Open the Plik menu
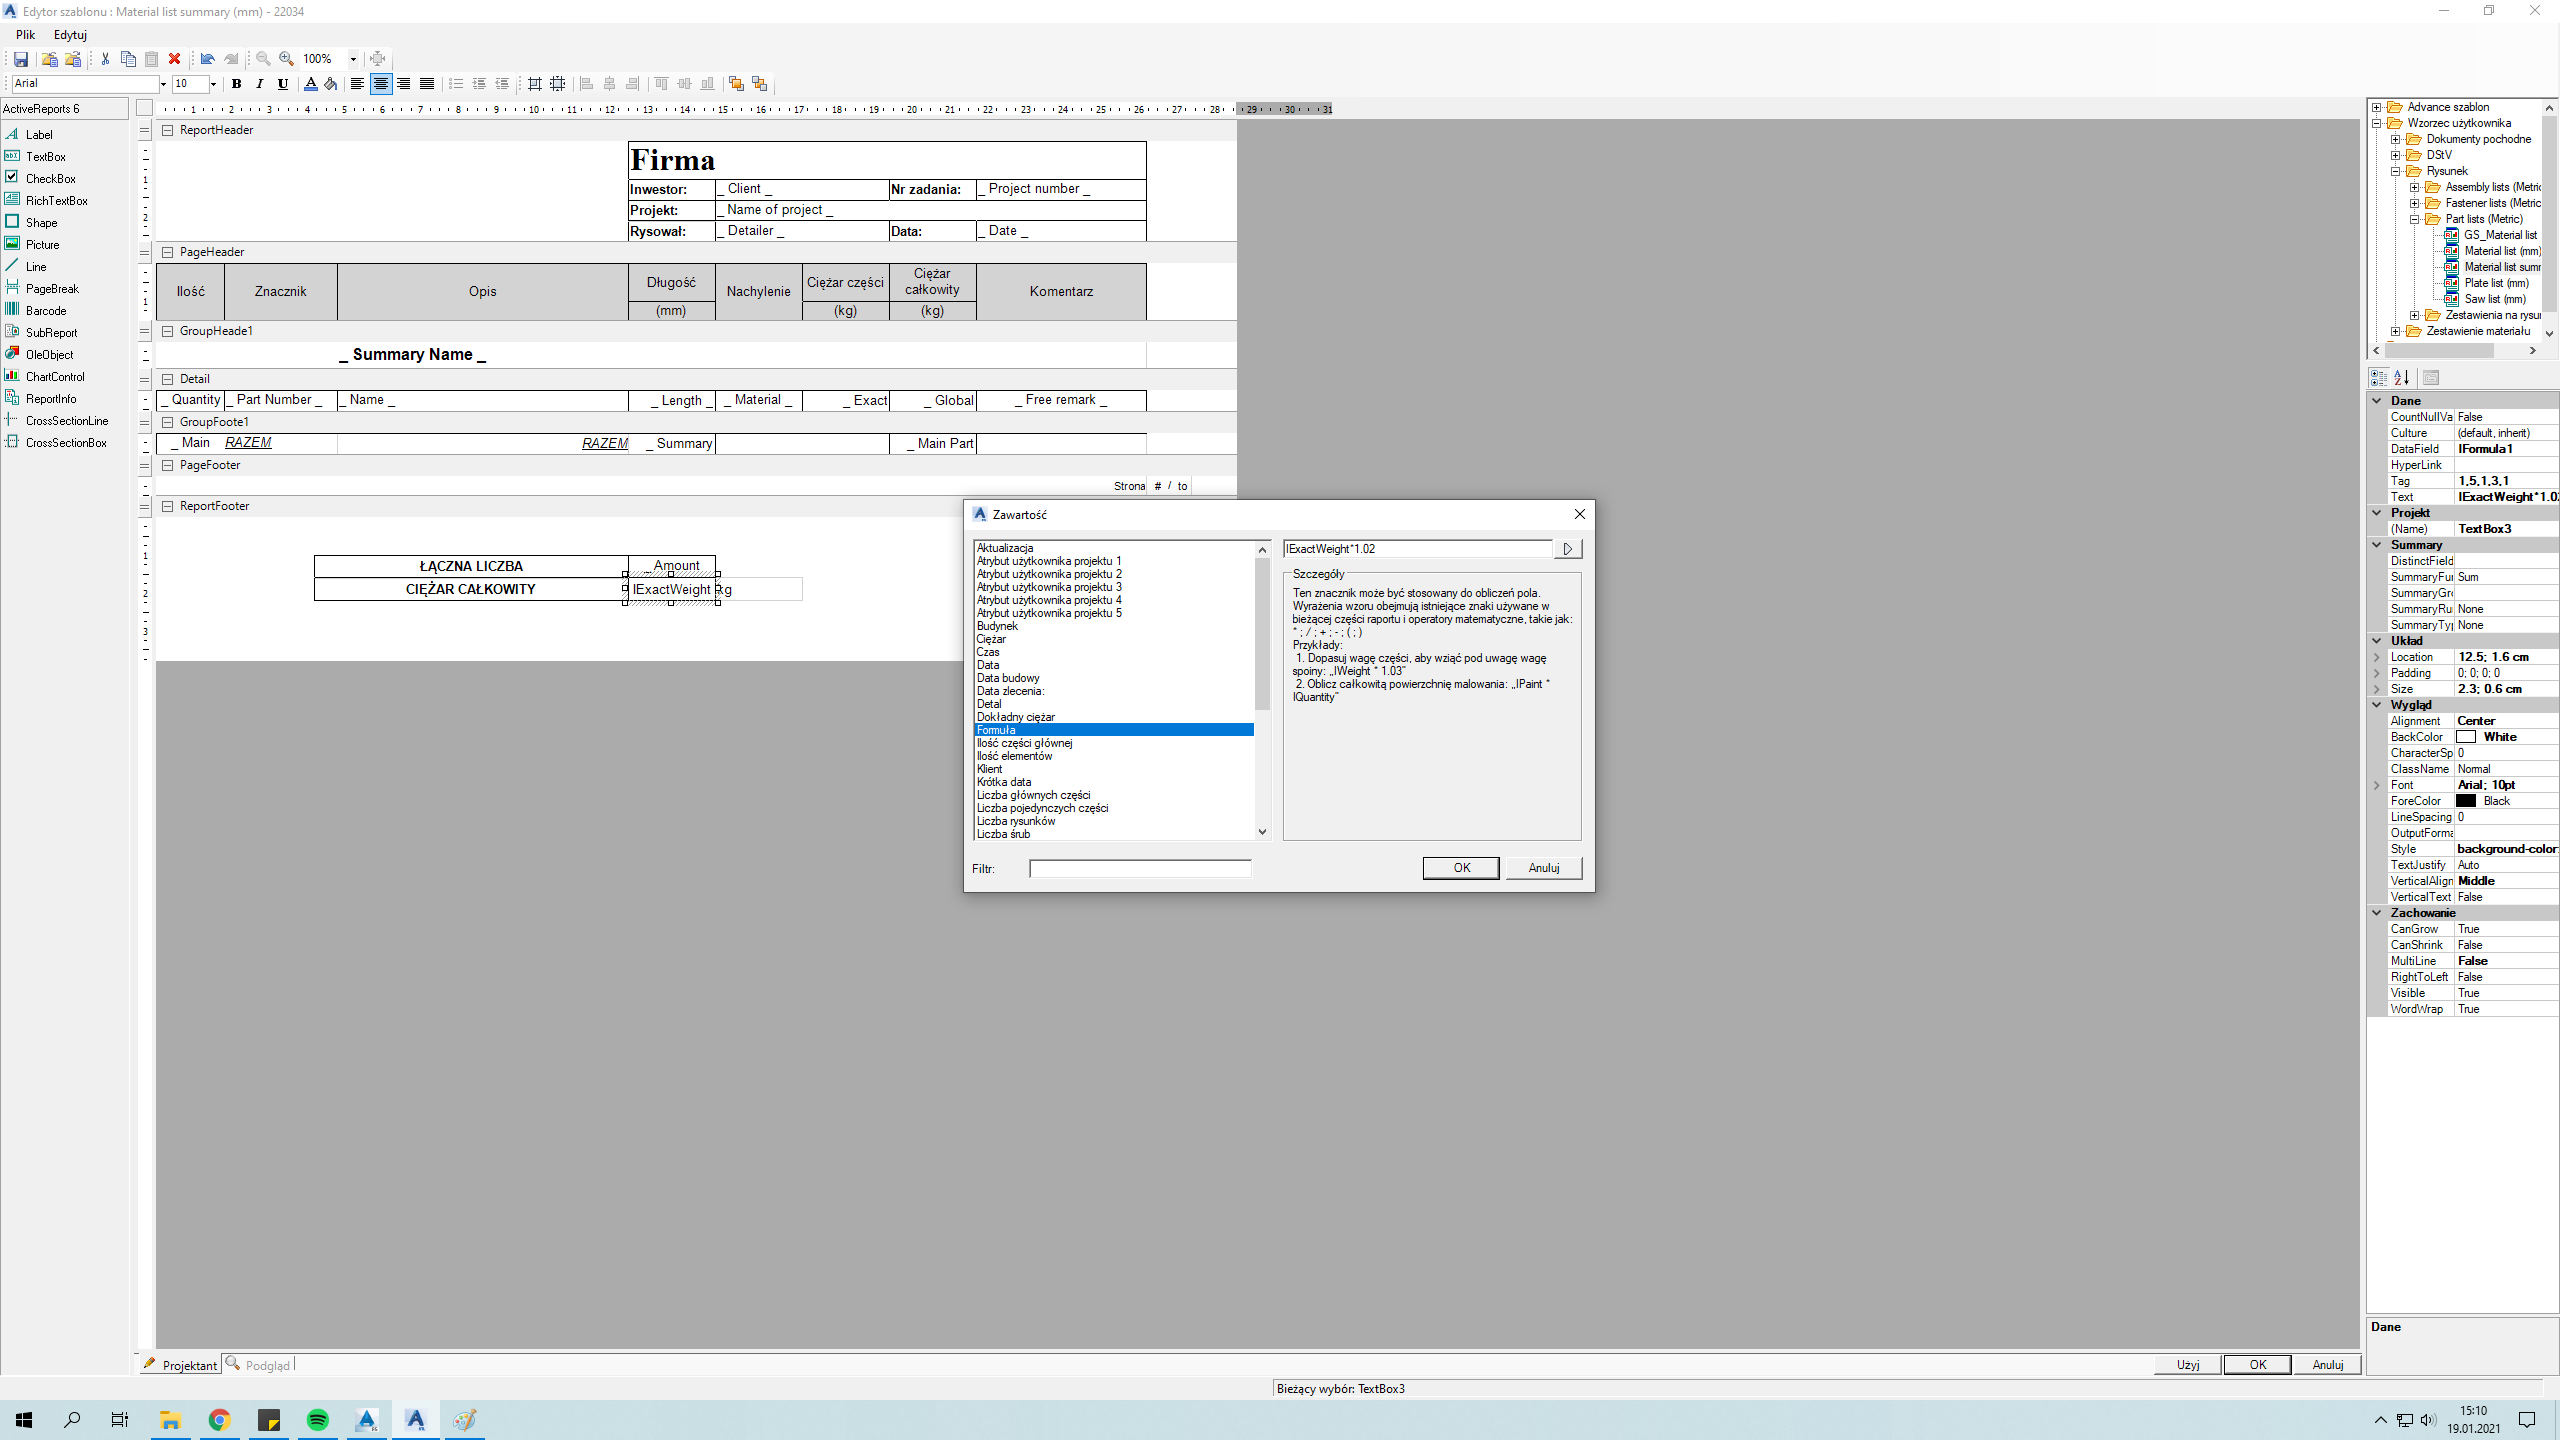Image resolution: width=2560 pixels, height=1440 pixels. pos(25,35)
